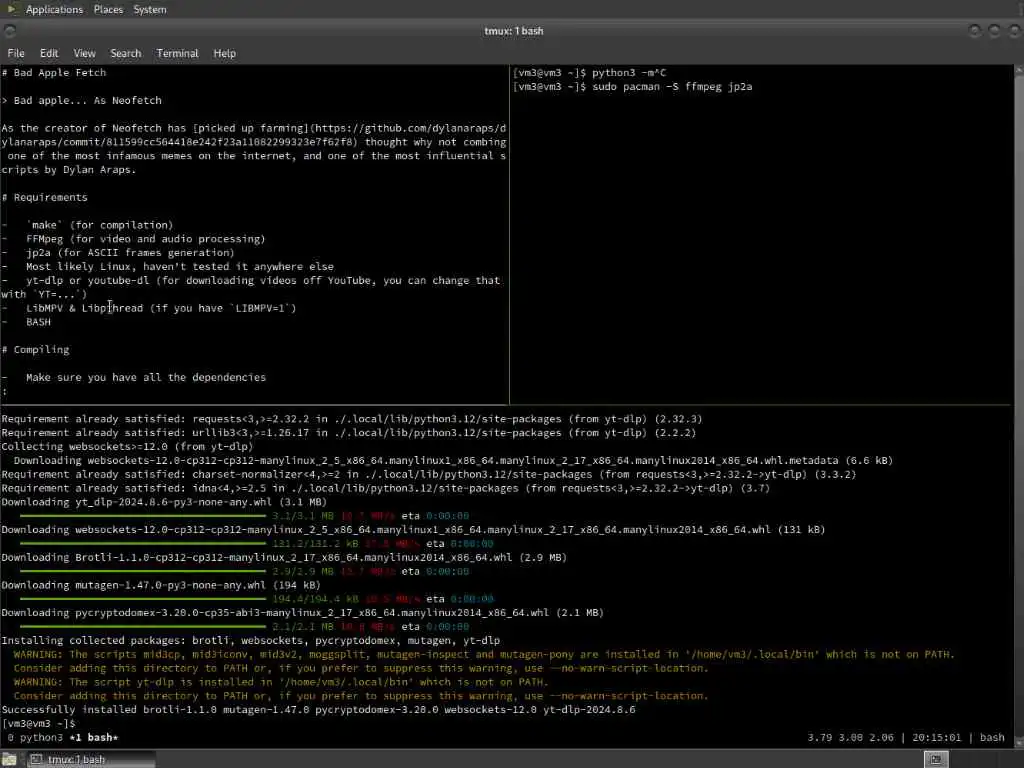Open the Search menu
The image size is (1024, 768).
125,54
